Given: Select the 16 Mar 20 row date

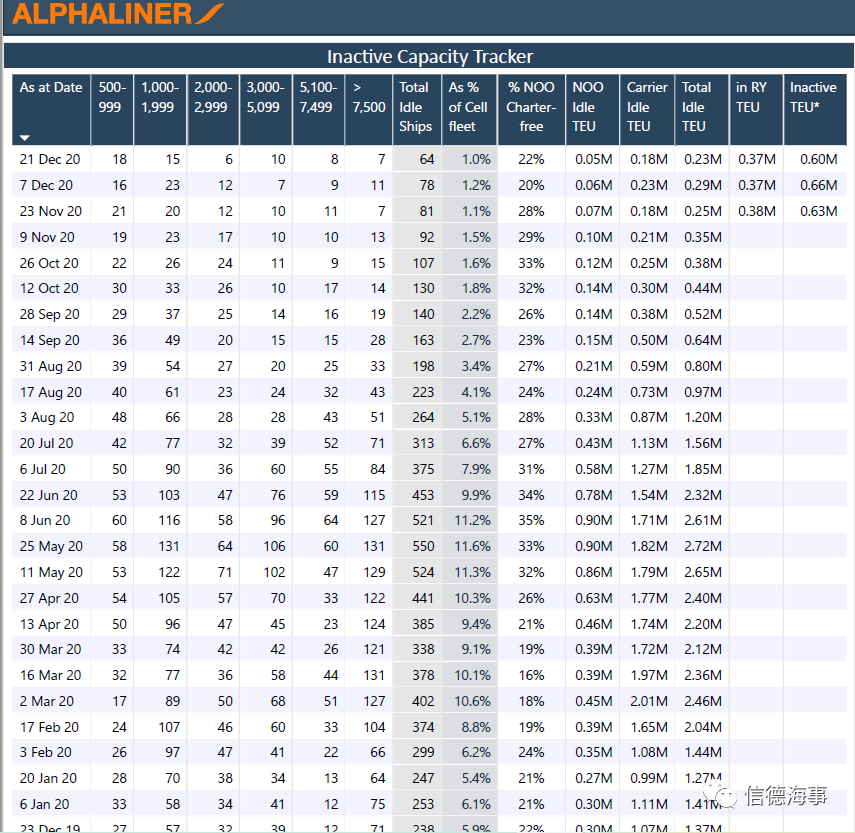Looking at the screenshot, I should (50, 675).
